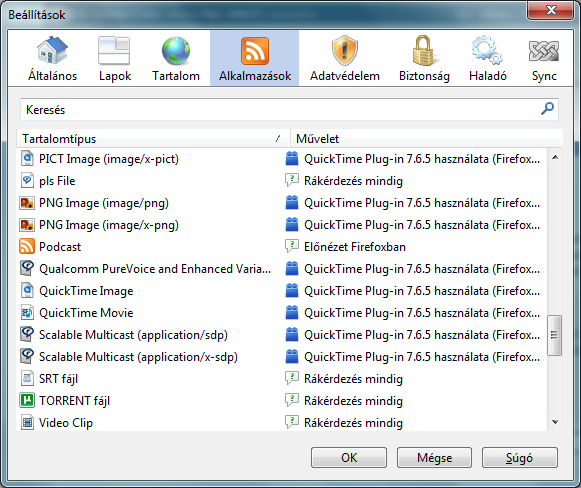581x488 pixels.
Task: Click the search magnifier icon
Action: (x=547, y=109)
